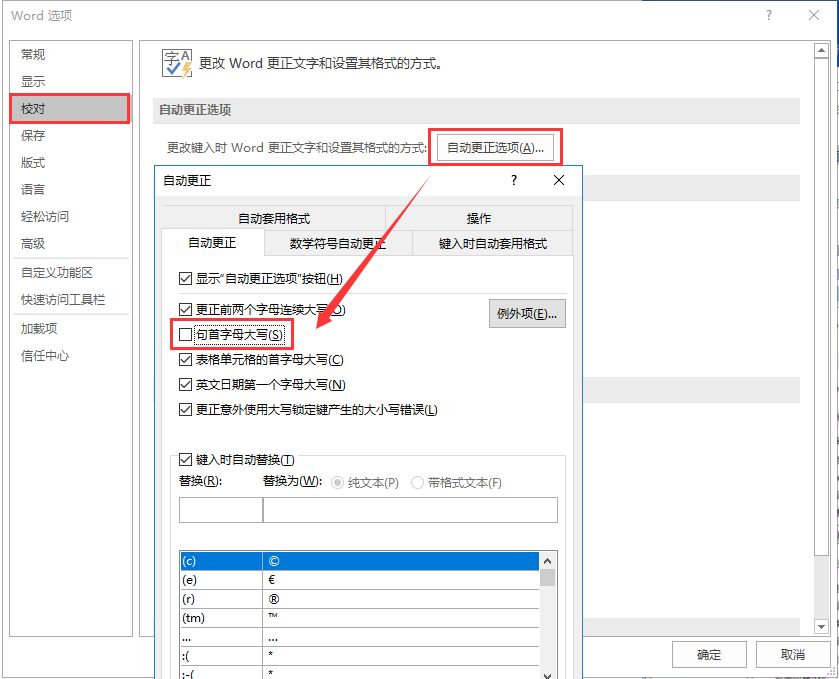This screenshot has height=679, width=839.
Task: Toggle 显示自动更正选项按钮 checkbox
Action: 185,278
